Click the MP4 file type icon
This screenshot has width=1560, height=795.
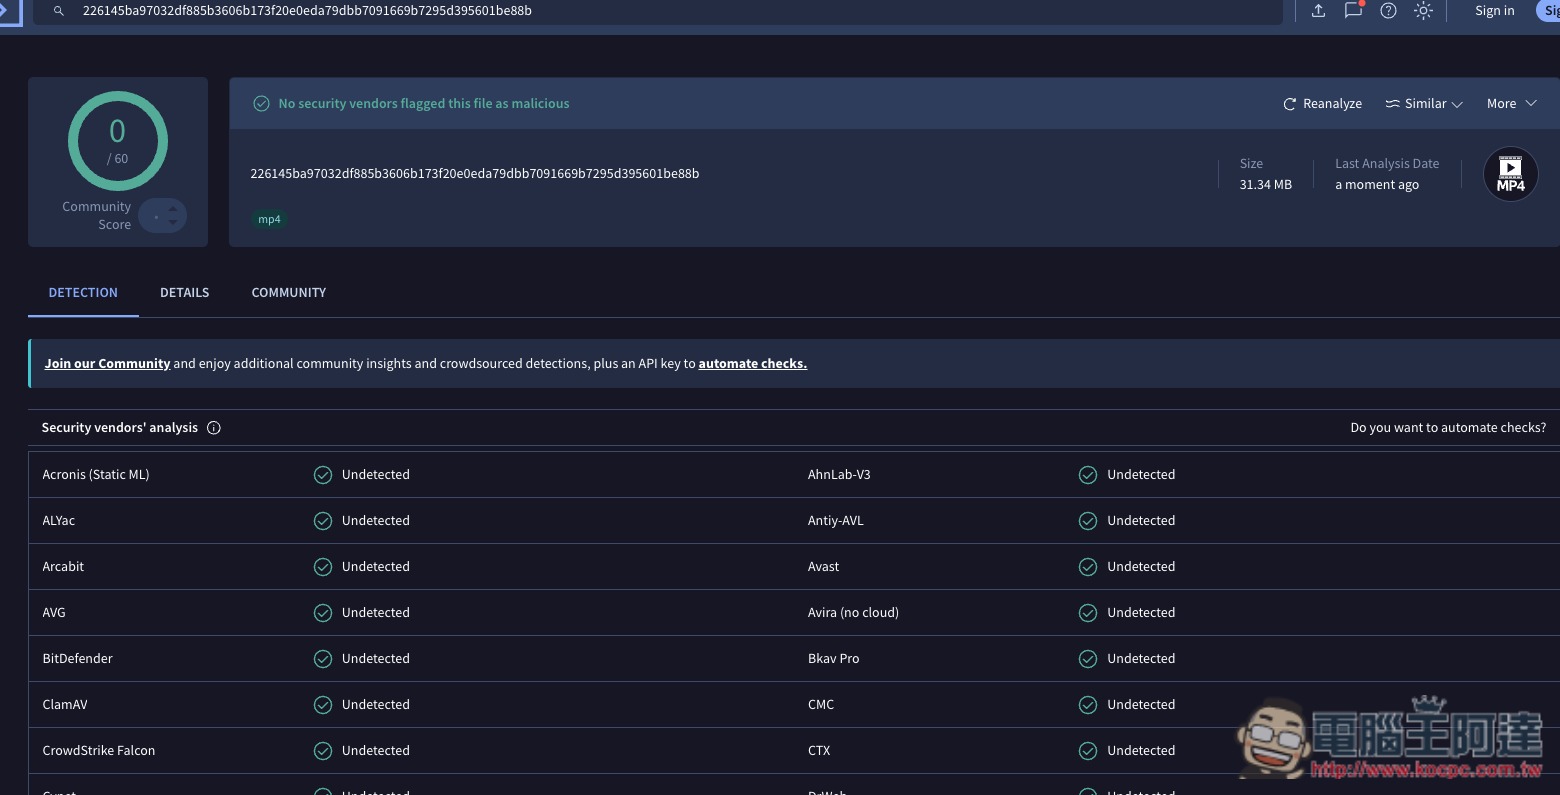click(1510, 174)
